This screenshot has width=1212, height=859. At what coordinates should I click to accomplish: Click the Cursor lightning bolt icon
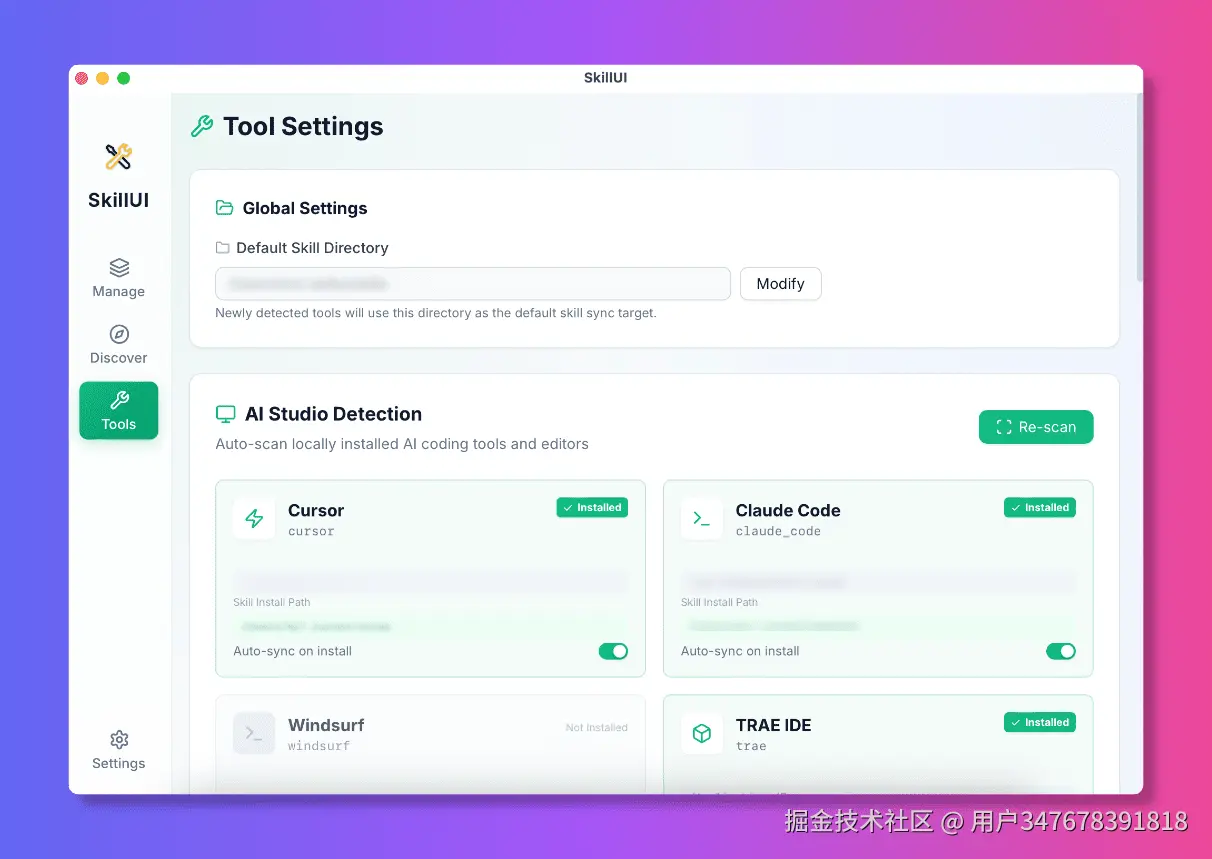click(x=254, y=519)
